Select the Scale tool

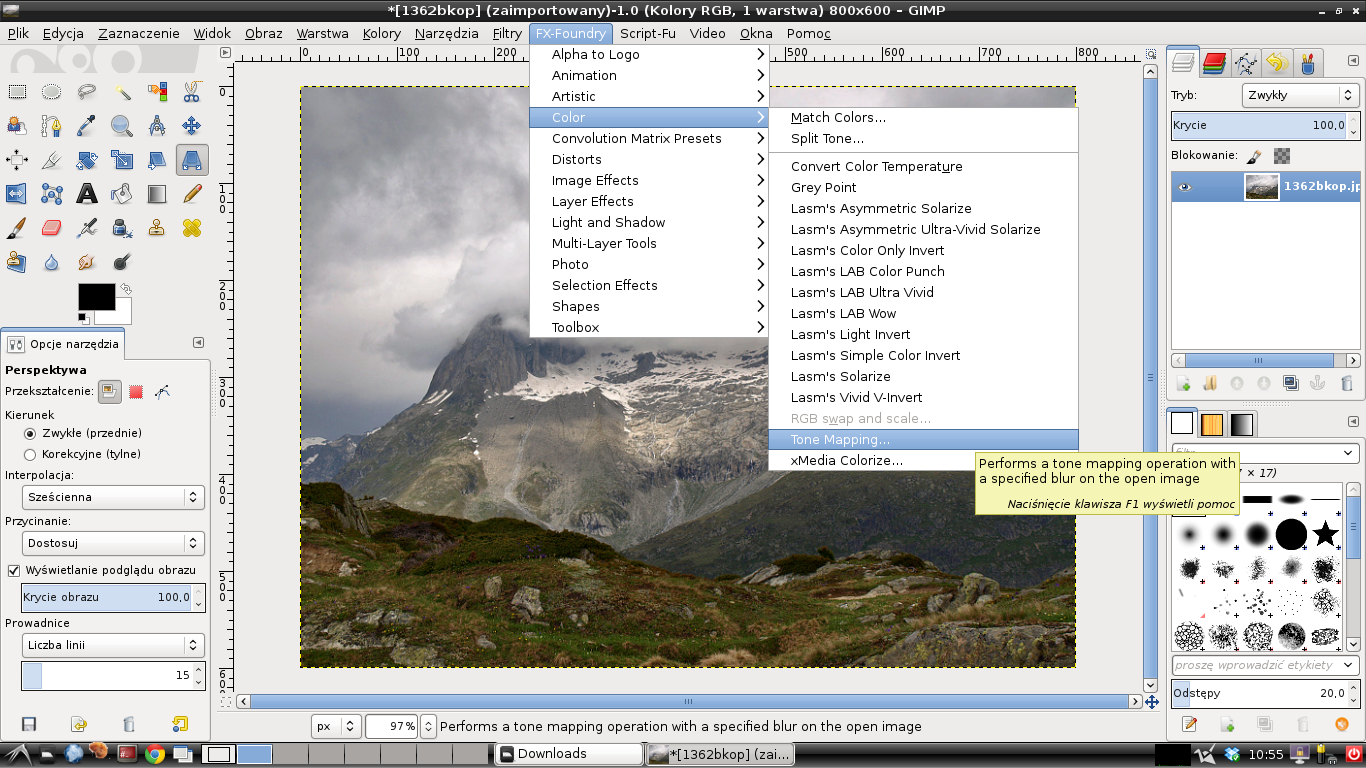pyautogui.click(x=122, y=160)
